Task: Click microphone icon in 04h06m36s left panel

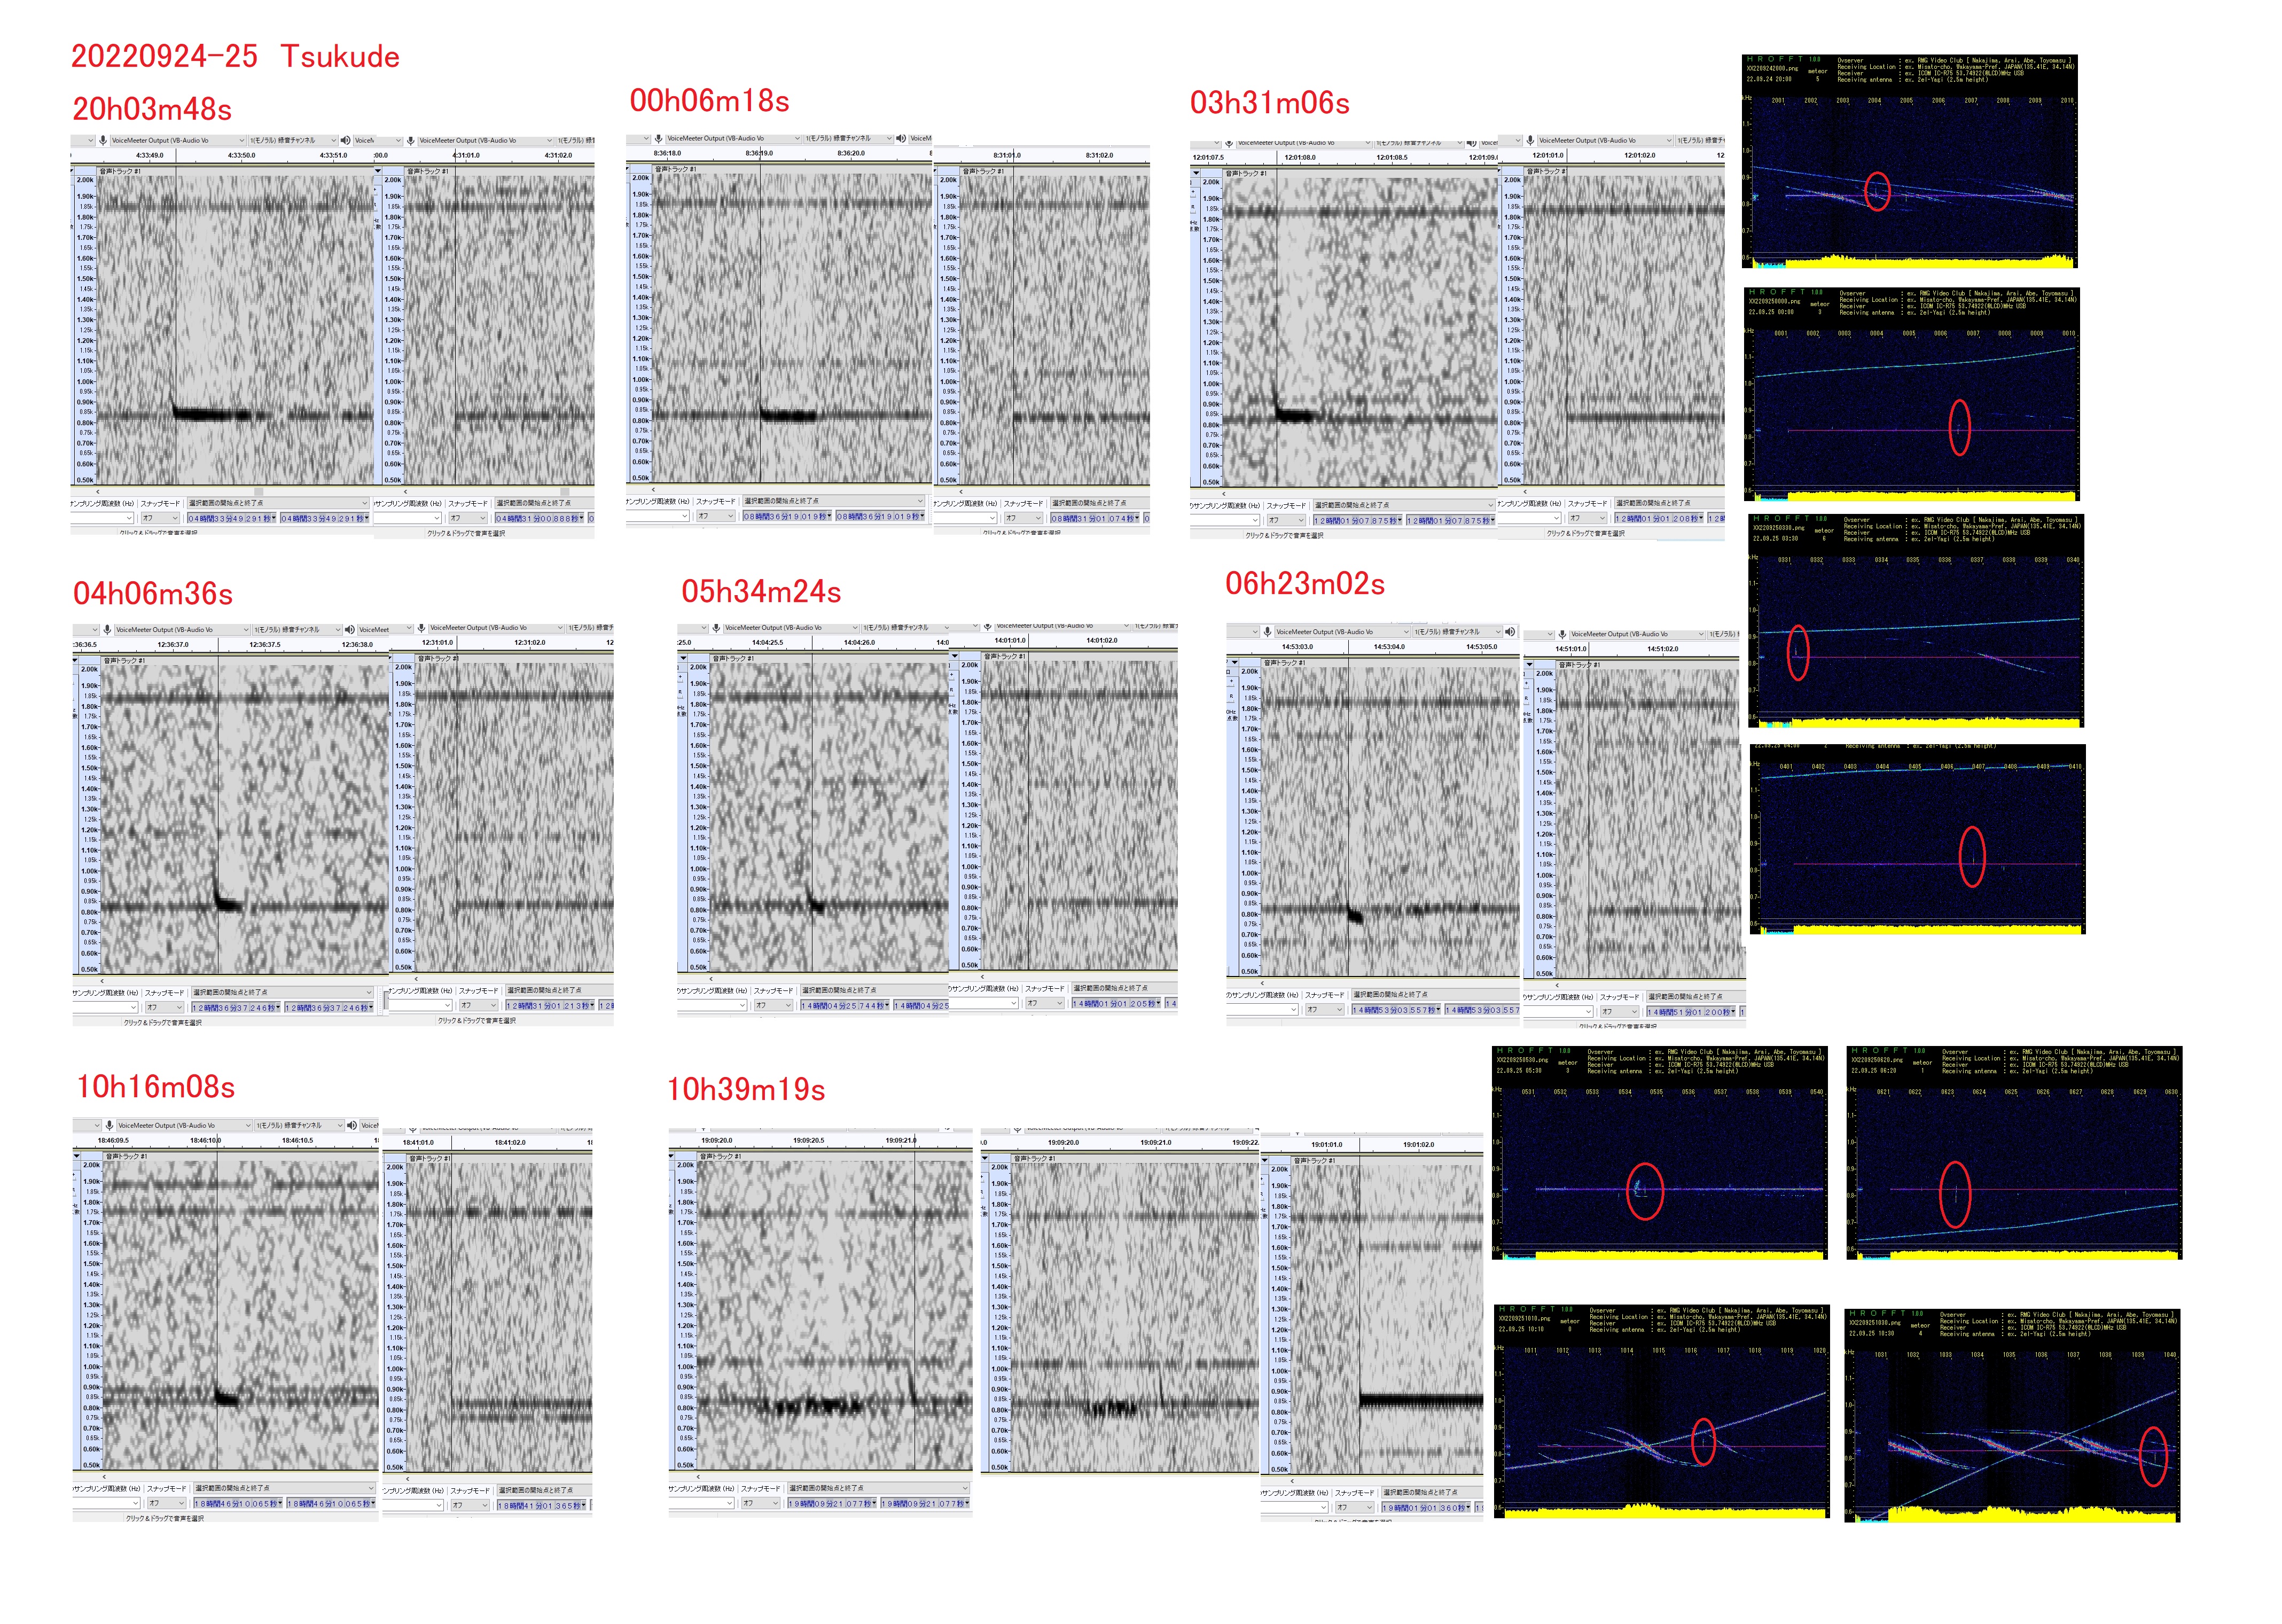Action: pos(107,630)
